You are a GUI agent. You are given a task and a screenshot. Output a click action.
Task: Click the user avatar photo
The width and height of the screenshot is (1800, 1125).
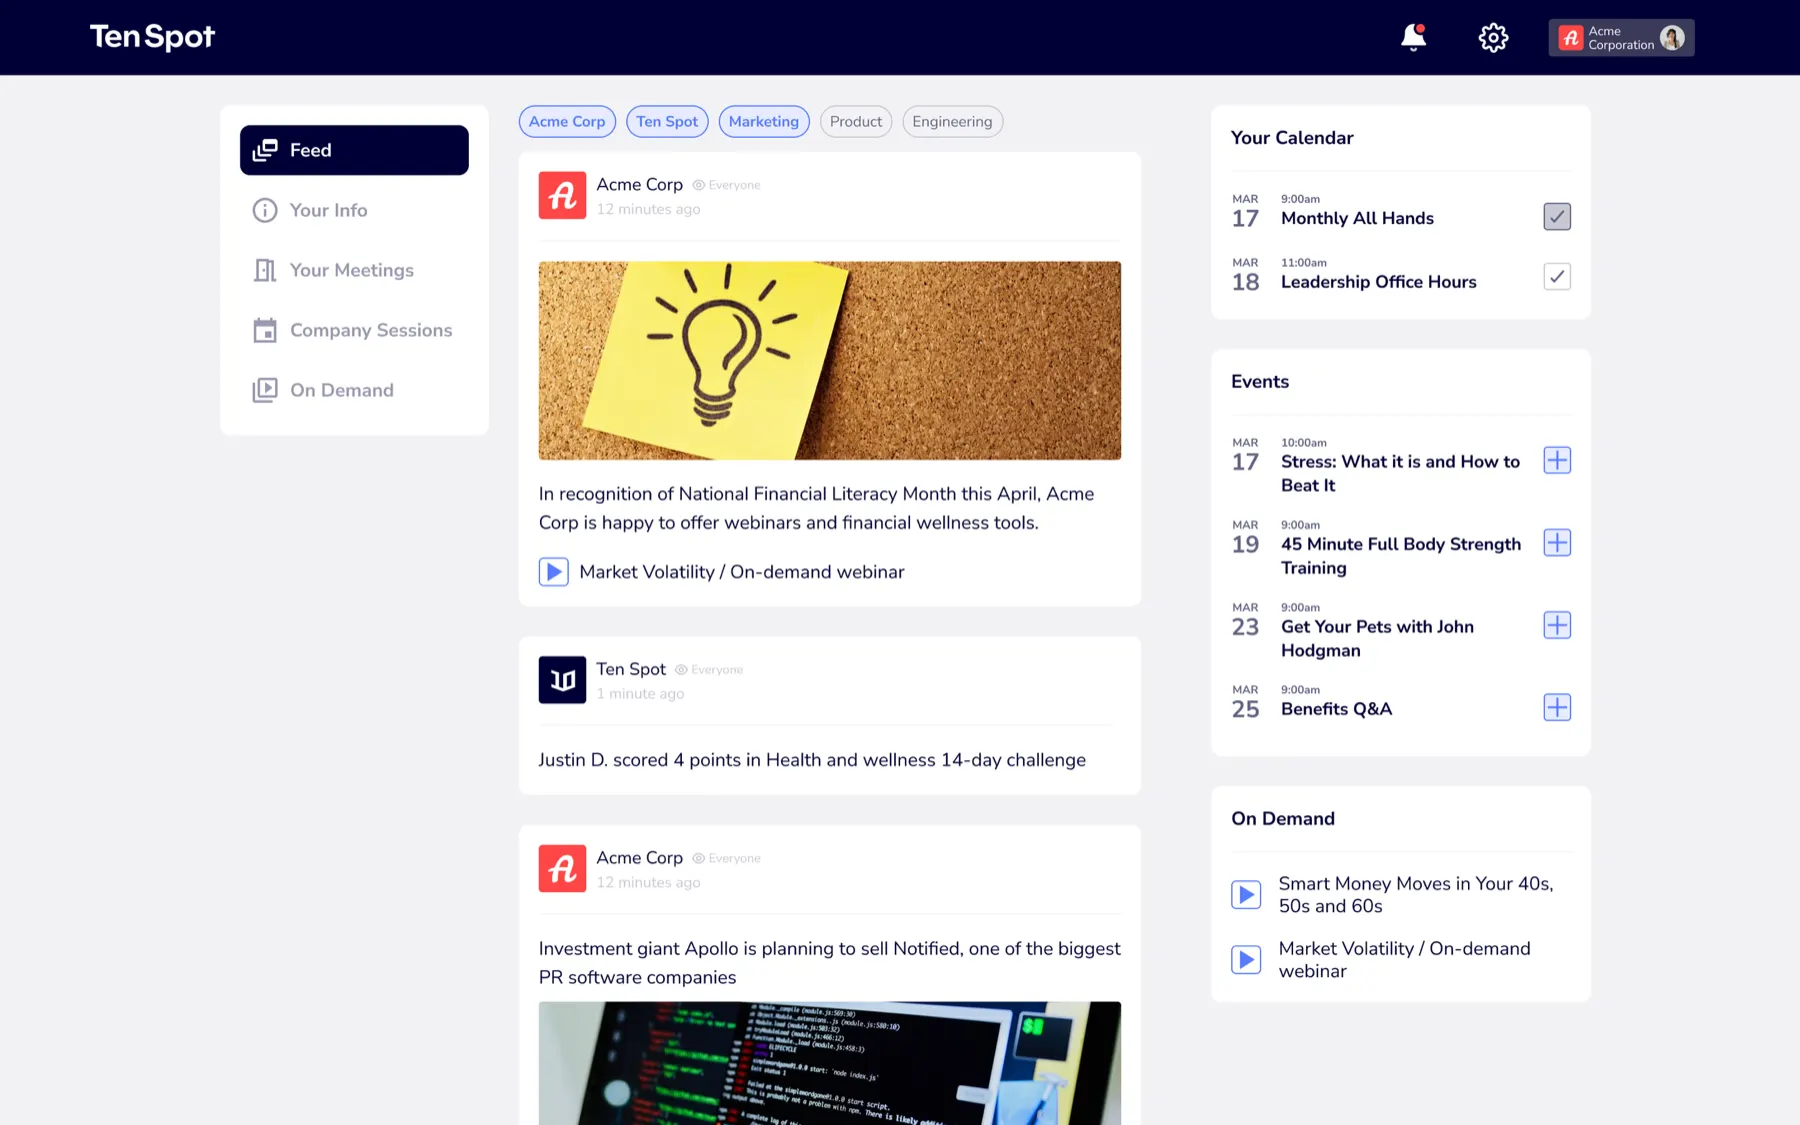tap(1672, 38)
